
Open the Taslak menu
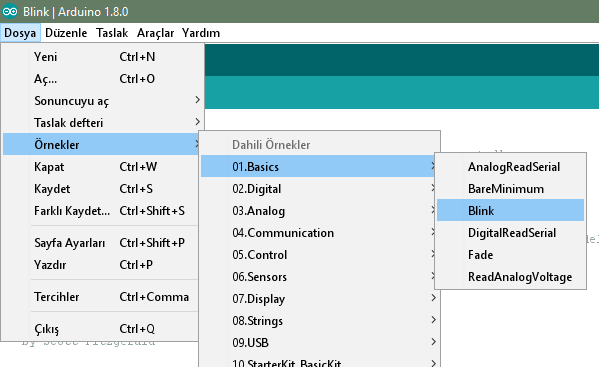[112, 33]
